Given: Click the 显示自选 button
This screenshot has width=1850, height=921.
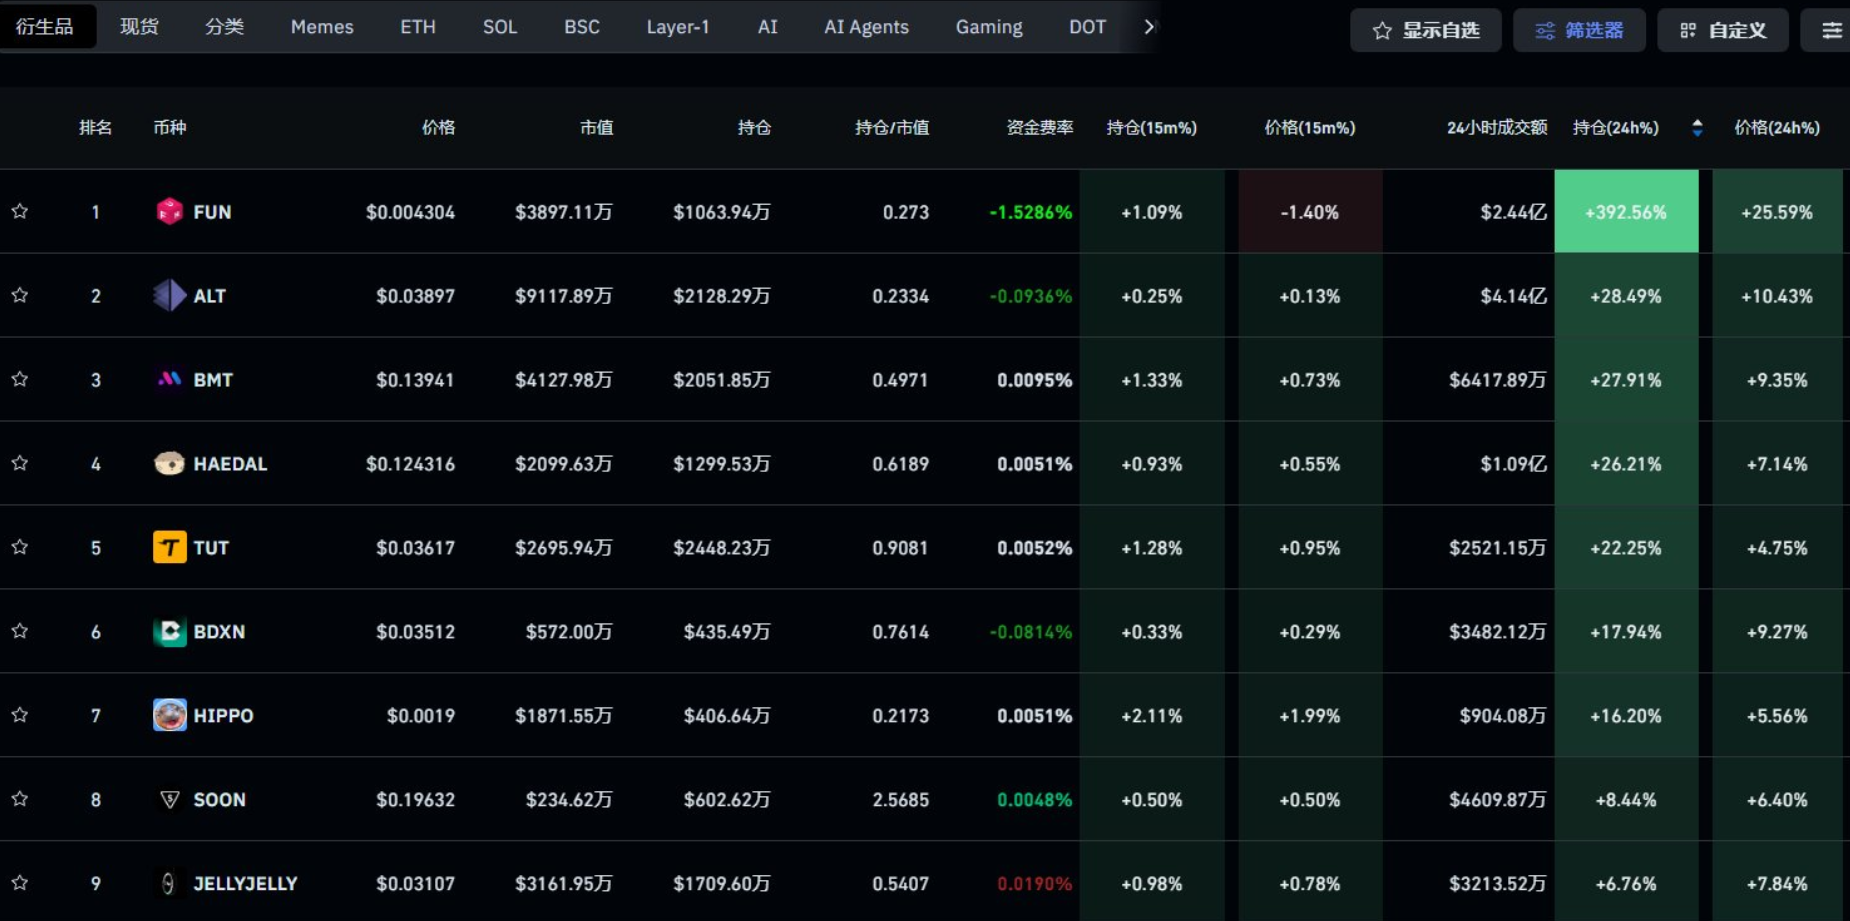Looking at the screenshot, I should [1425, 30].
